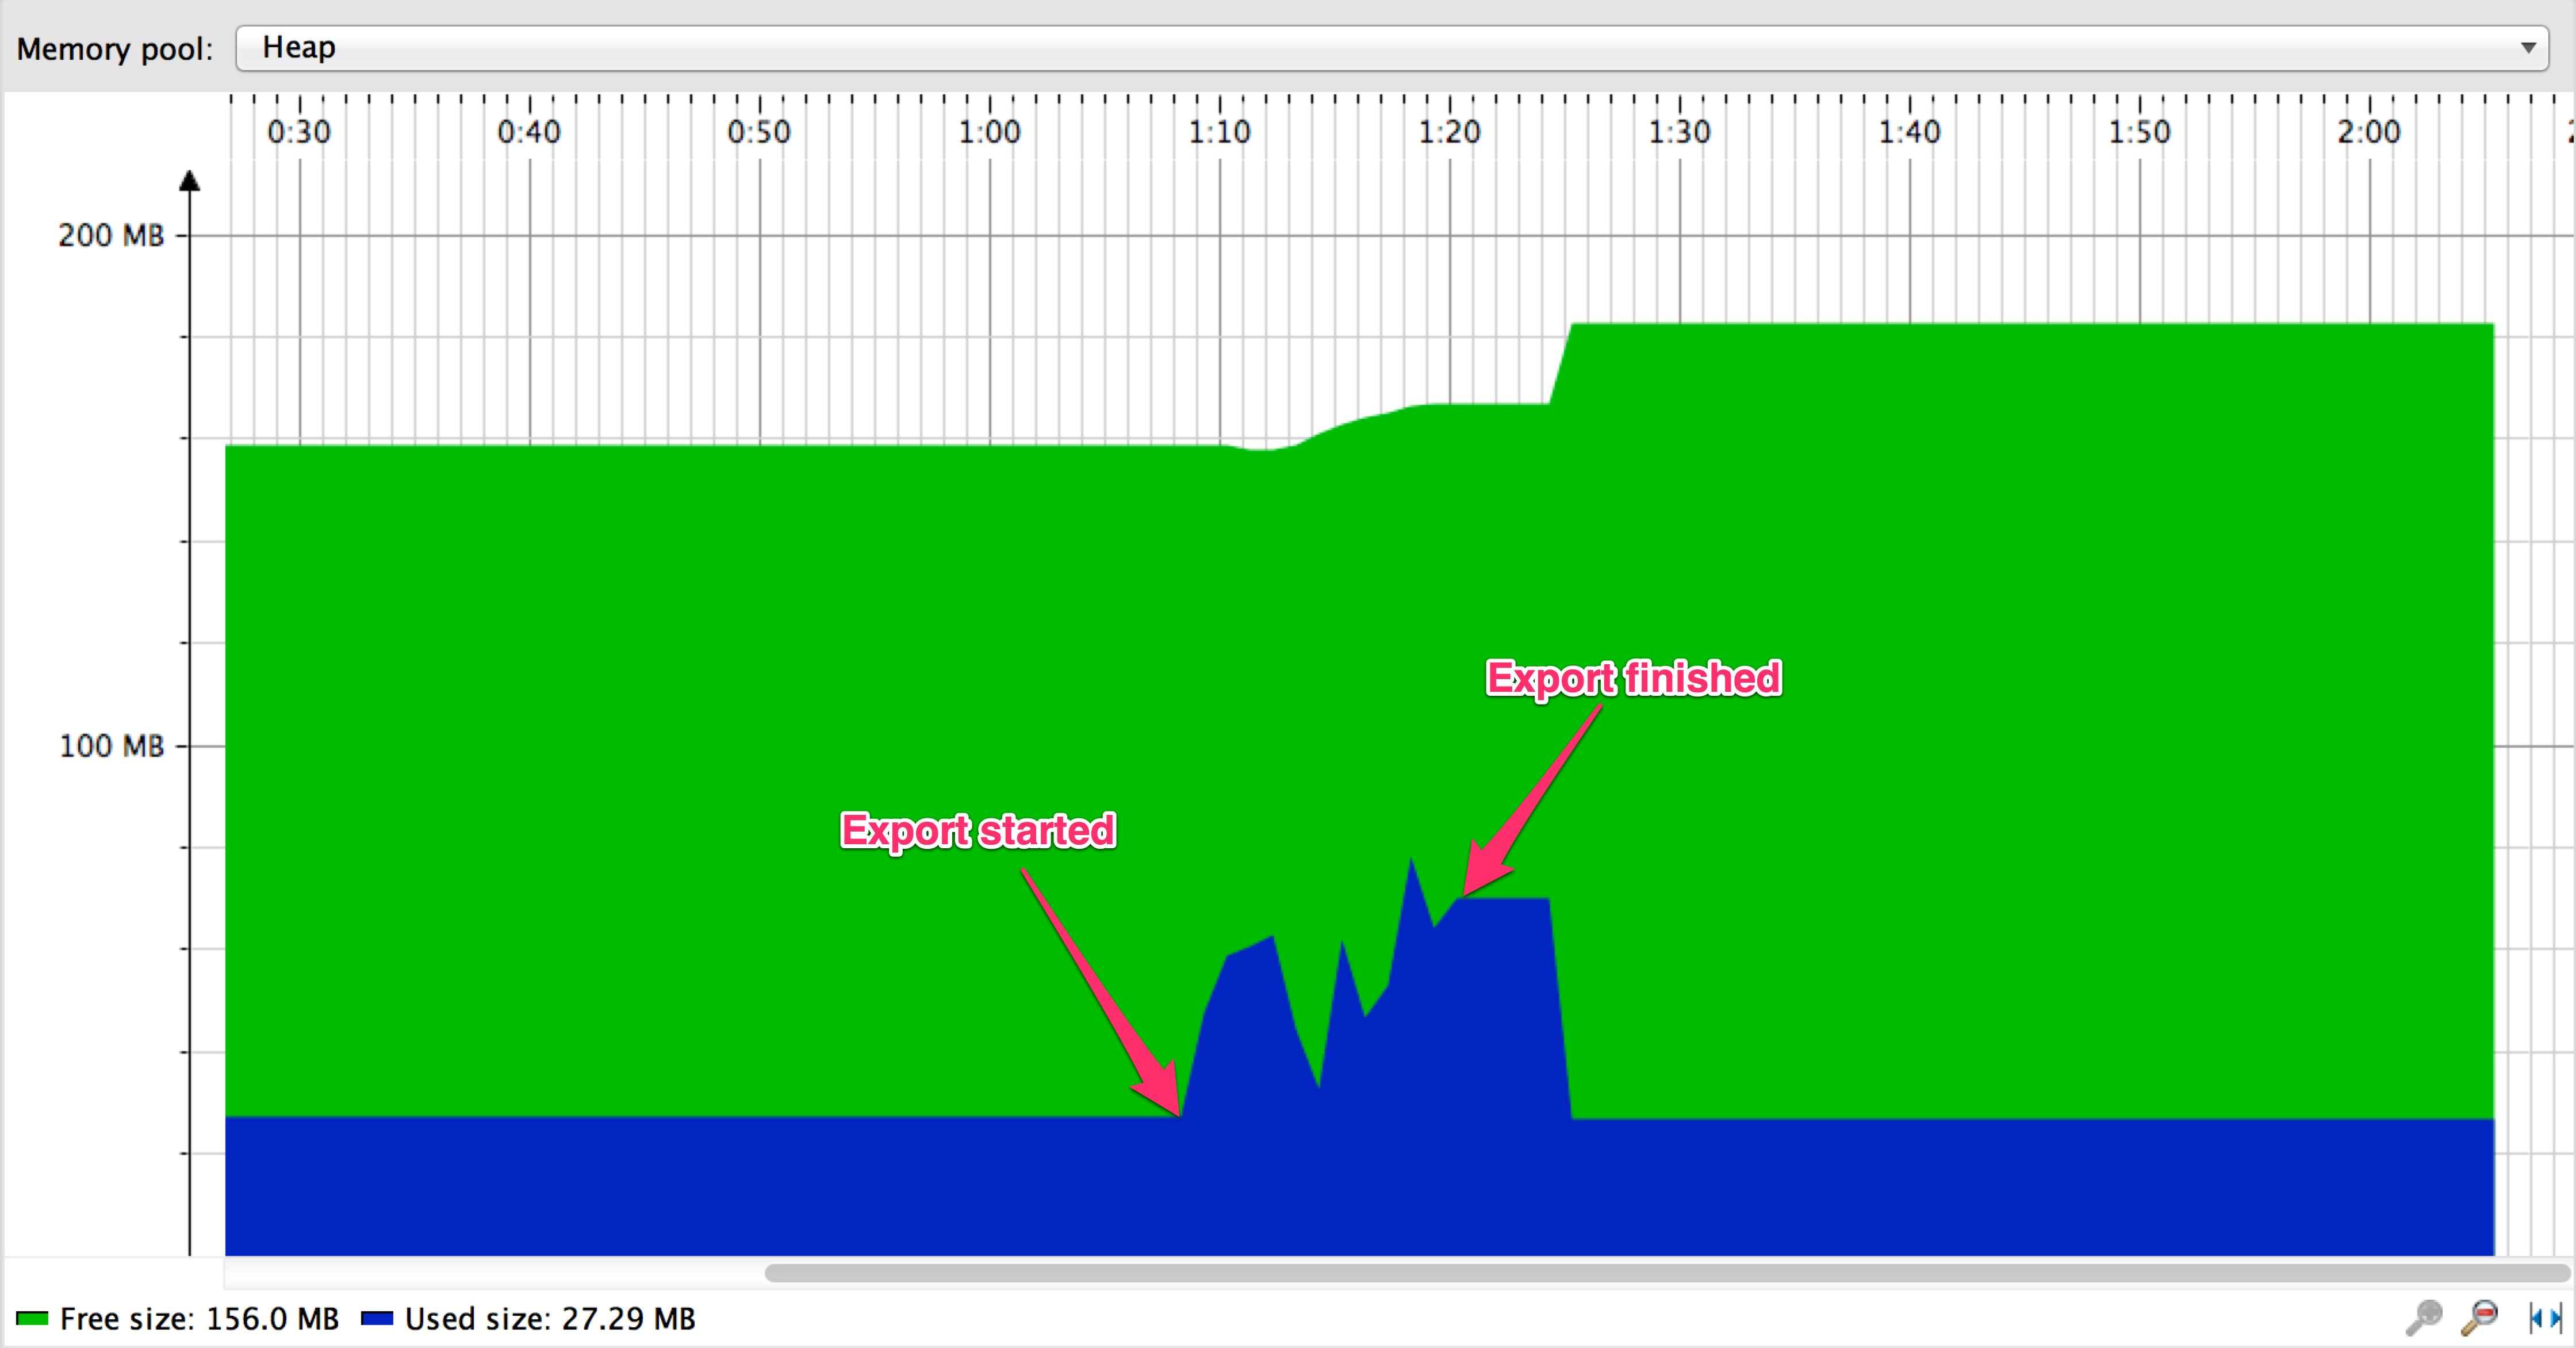The height and width of the screenshot is (1348, 2576).
Task: Click the blue Used size legend swatch
Action: pyautogui.click(x=377, y=1318)
